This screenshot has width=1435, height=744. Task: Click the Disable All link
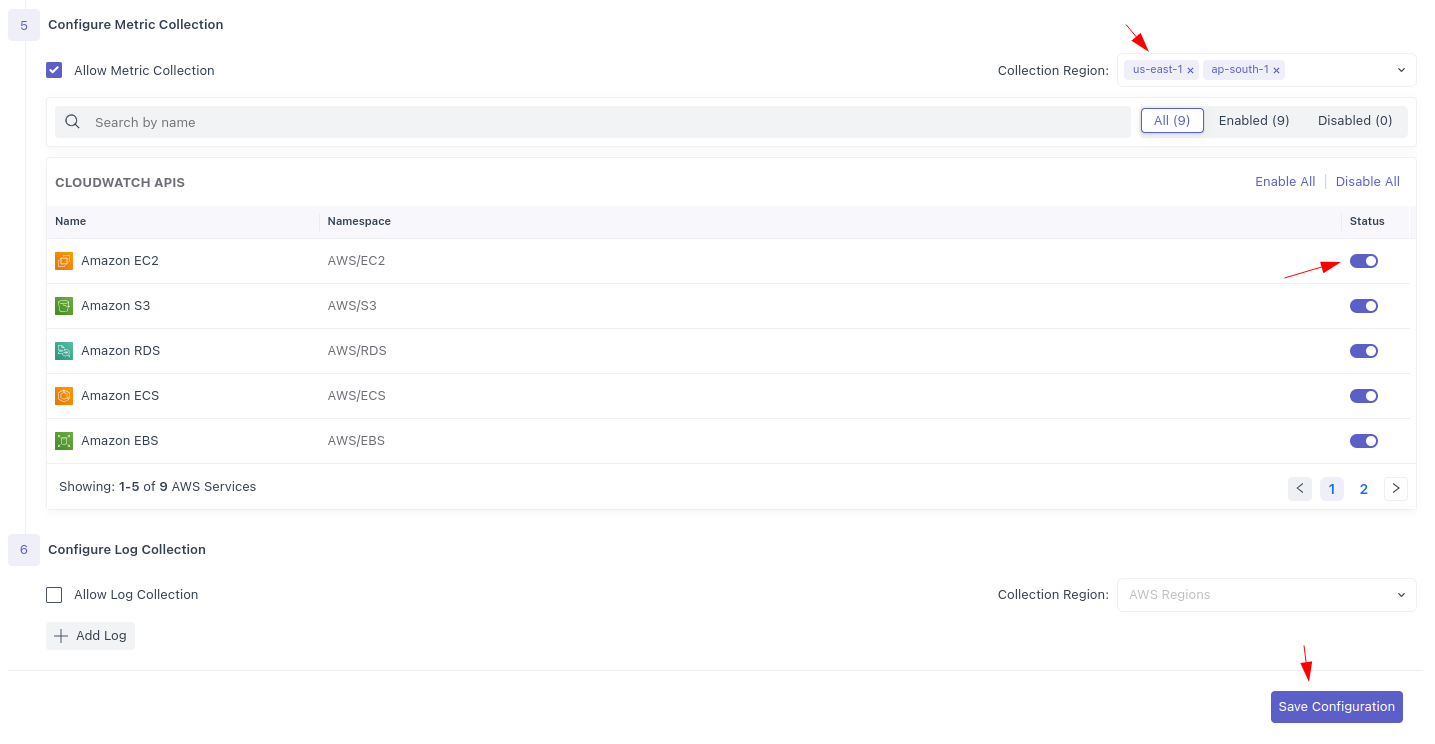point(1367,182)
